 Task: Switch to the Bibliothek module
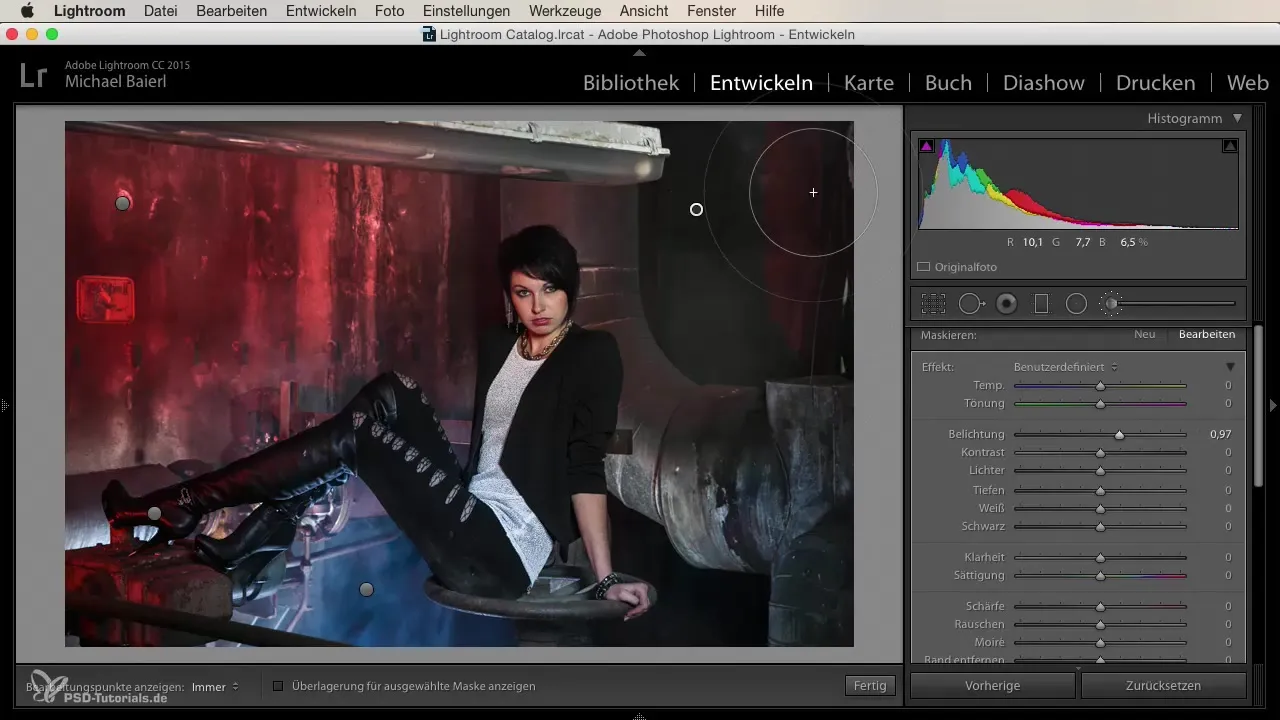pos(631,83)
